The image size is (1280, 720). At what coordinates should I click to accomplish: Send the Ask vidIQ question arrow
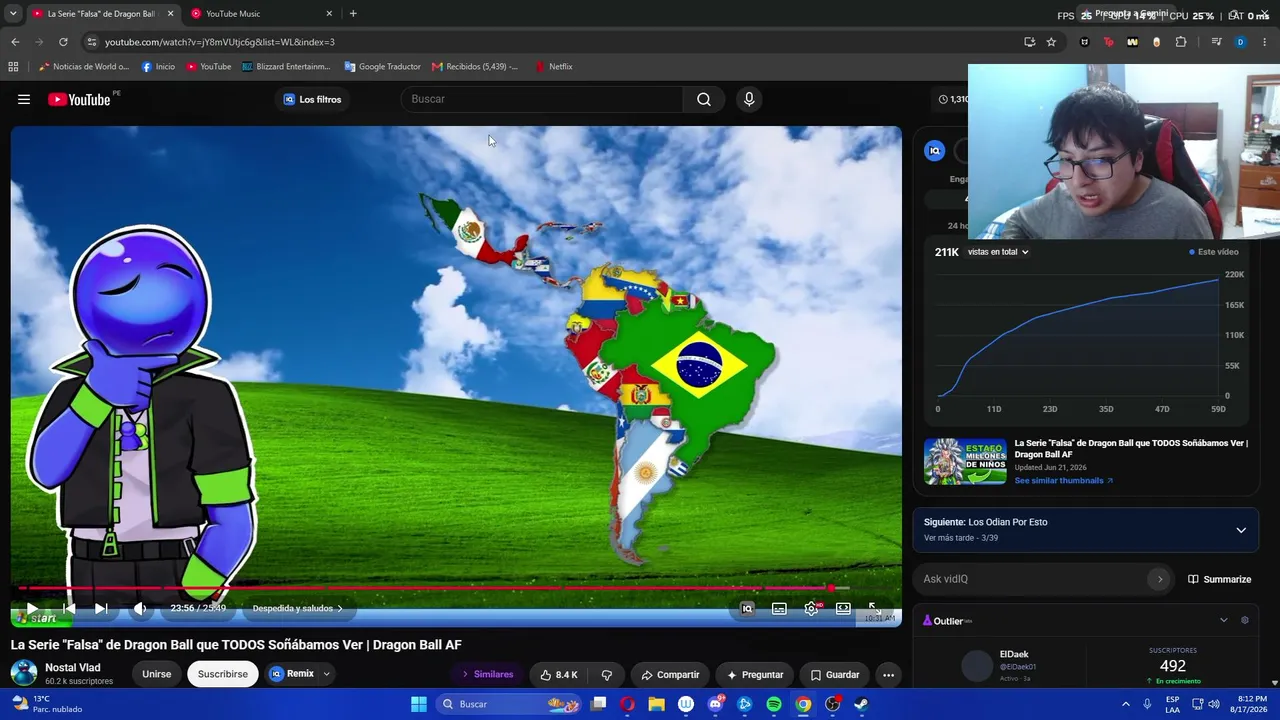[x=1160, y=579]
